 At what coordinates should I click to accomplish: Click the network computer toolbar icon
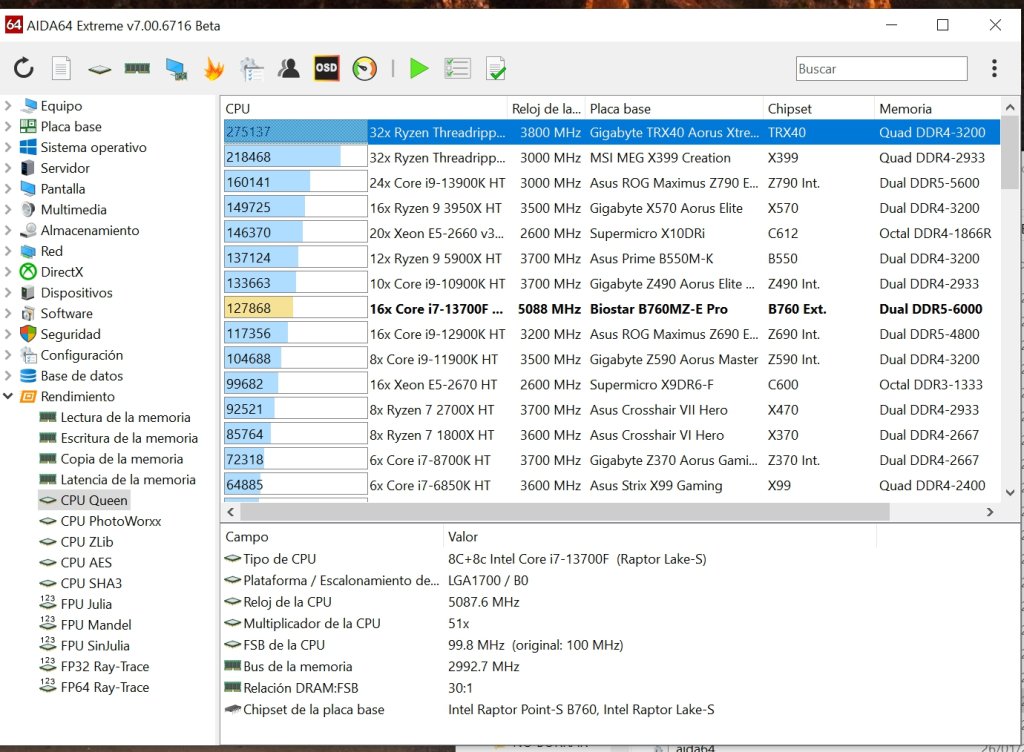(176, 69)
